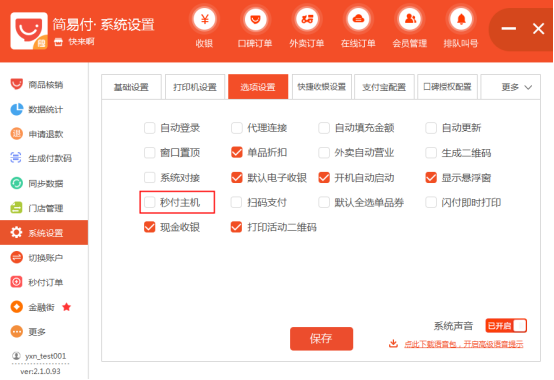Check the 秒付主机 checkbox
554x380 pixels.
pos(149,202)
